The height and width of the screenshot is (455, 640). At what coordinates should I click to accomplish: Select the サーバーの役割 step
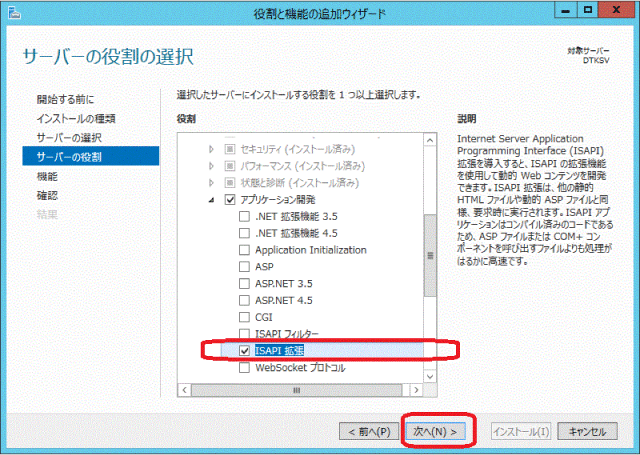click(x=91, y=156)
